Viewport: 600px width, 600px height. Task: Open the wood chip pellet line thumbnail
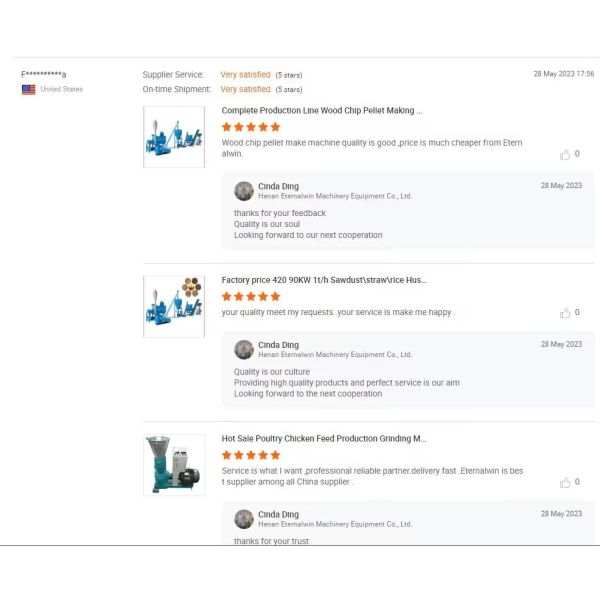pyautogui.click(x=174, y=137)
